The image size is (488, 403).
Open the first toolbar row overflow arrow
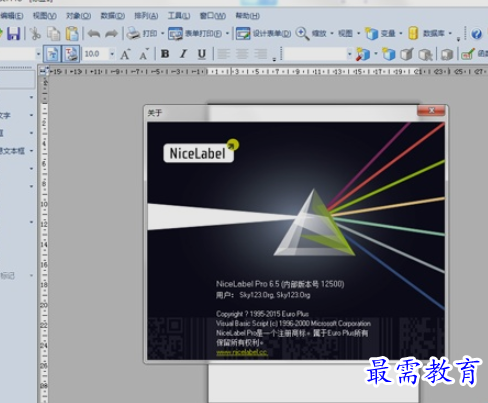click(458, 38)
